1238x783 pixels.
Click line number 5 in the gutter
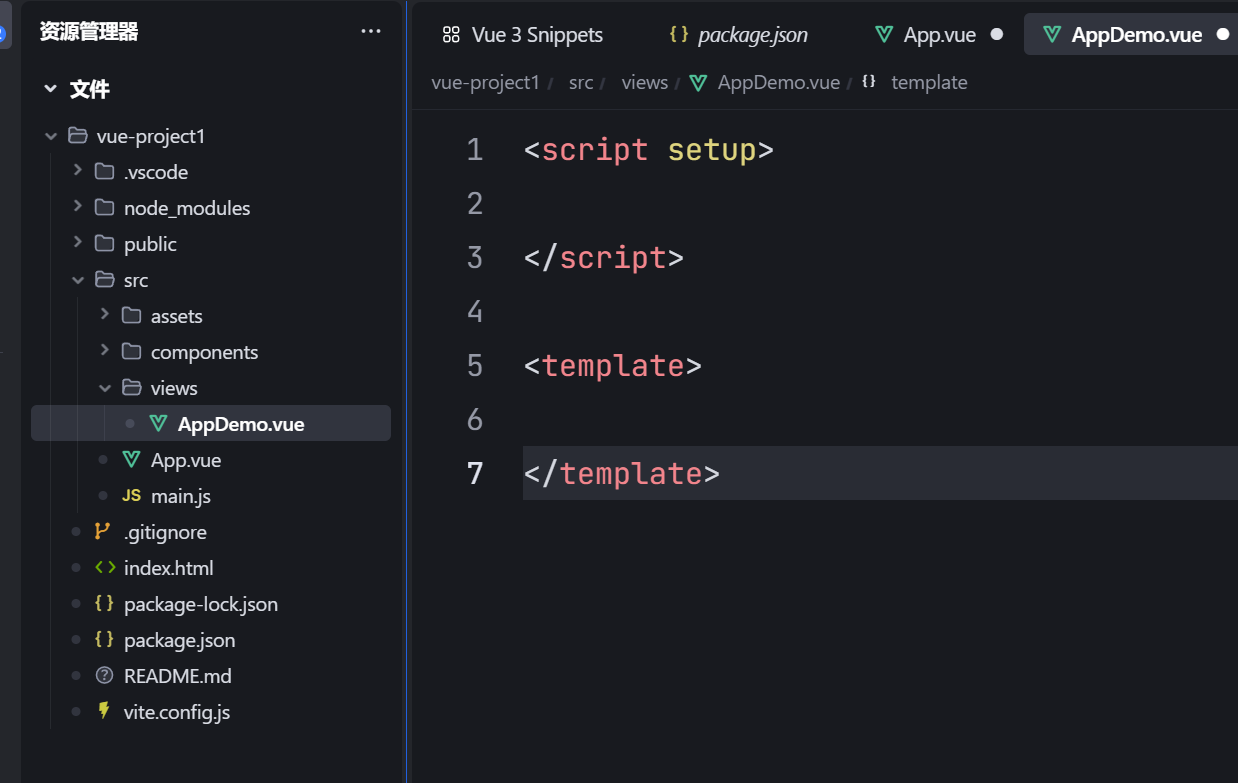(x=475, y=366)
